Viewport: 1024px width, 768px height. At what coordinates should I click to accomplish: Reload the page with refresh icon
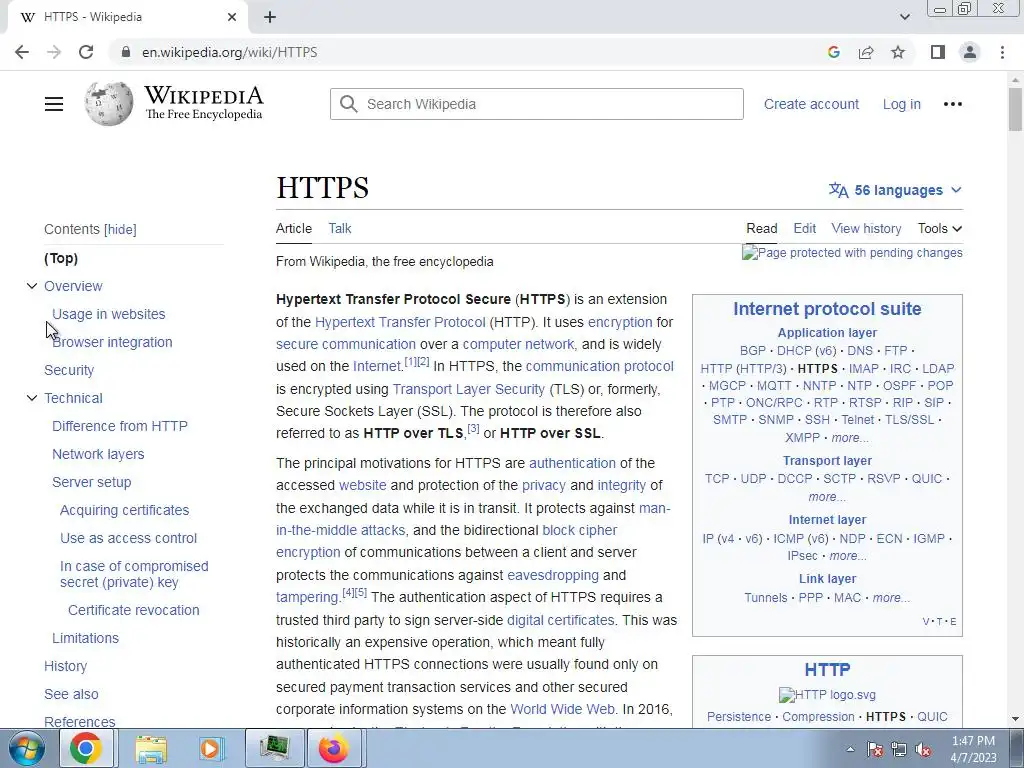pyautogui.click(x=86, y=52)
